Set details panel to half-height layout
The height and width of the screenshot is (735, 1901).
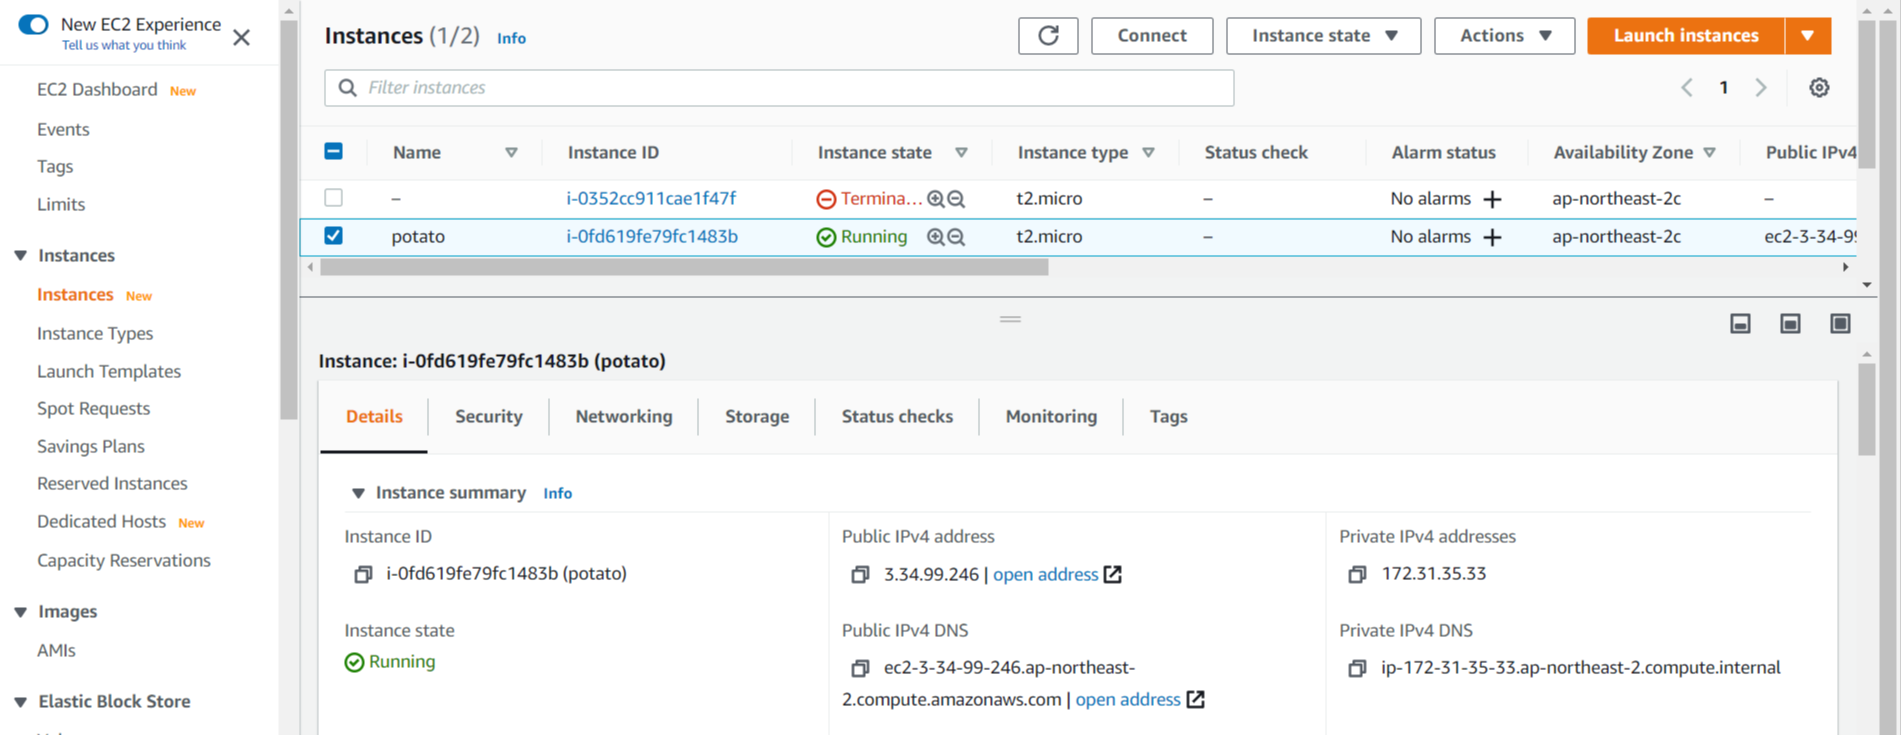pos(1791,323)
